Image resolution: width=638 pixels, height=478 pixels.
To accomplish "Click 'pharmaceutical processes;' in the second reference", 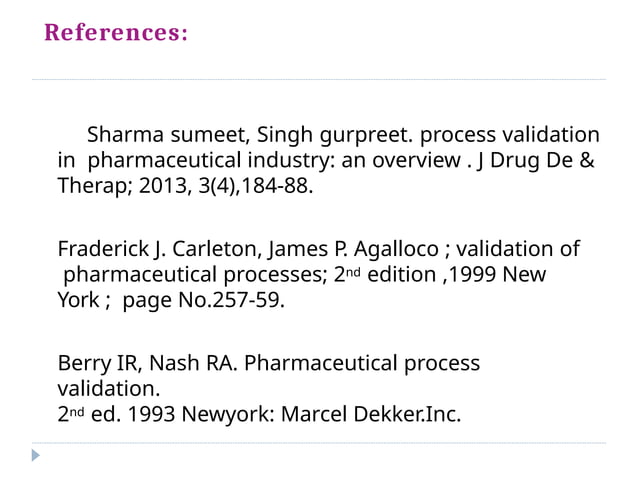I will [191, 274].
